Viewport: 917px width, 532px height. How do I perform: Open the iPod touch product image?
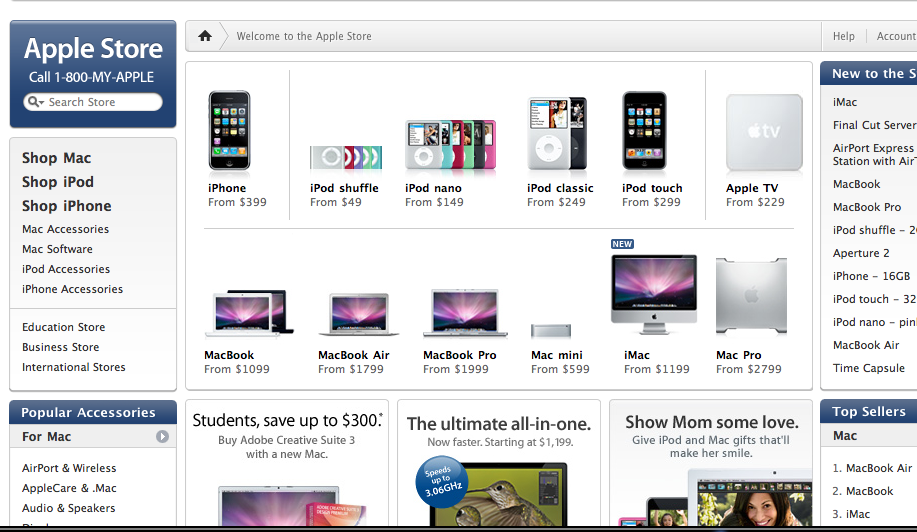[644, 130]
